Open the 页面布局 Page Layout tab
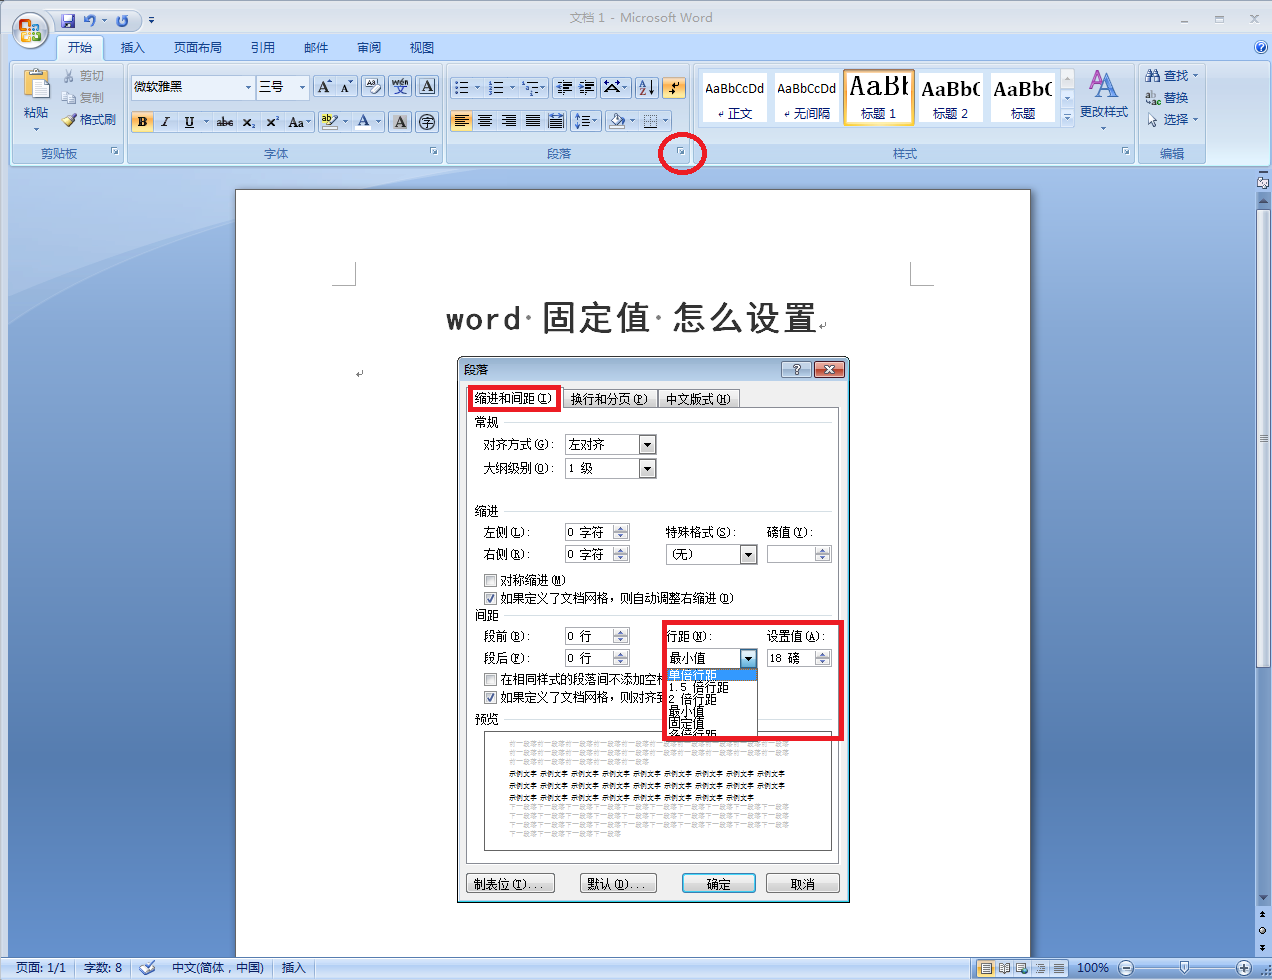This screenshot has width=1272, height=980. [197, 47]
